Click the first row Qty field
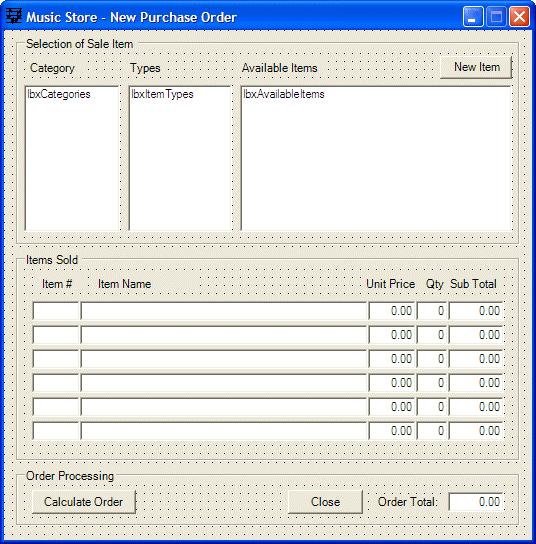The image size is (536, 544). [432, 311]
